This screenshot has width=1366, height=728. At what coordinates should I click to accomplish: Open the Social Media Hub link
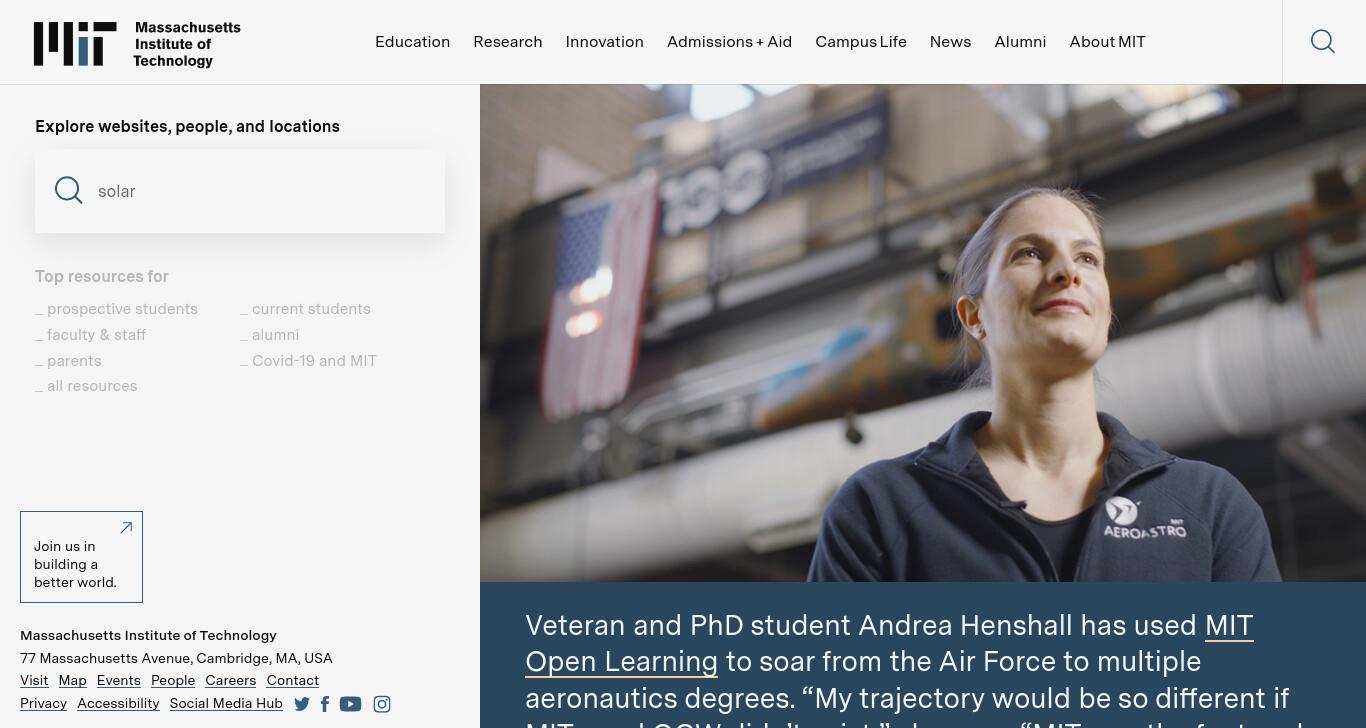point(226,703)
